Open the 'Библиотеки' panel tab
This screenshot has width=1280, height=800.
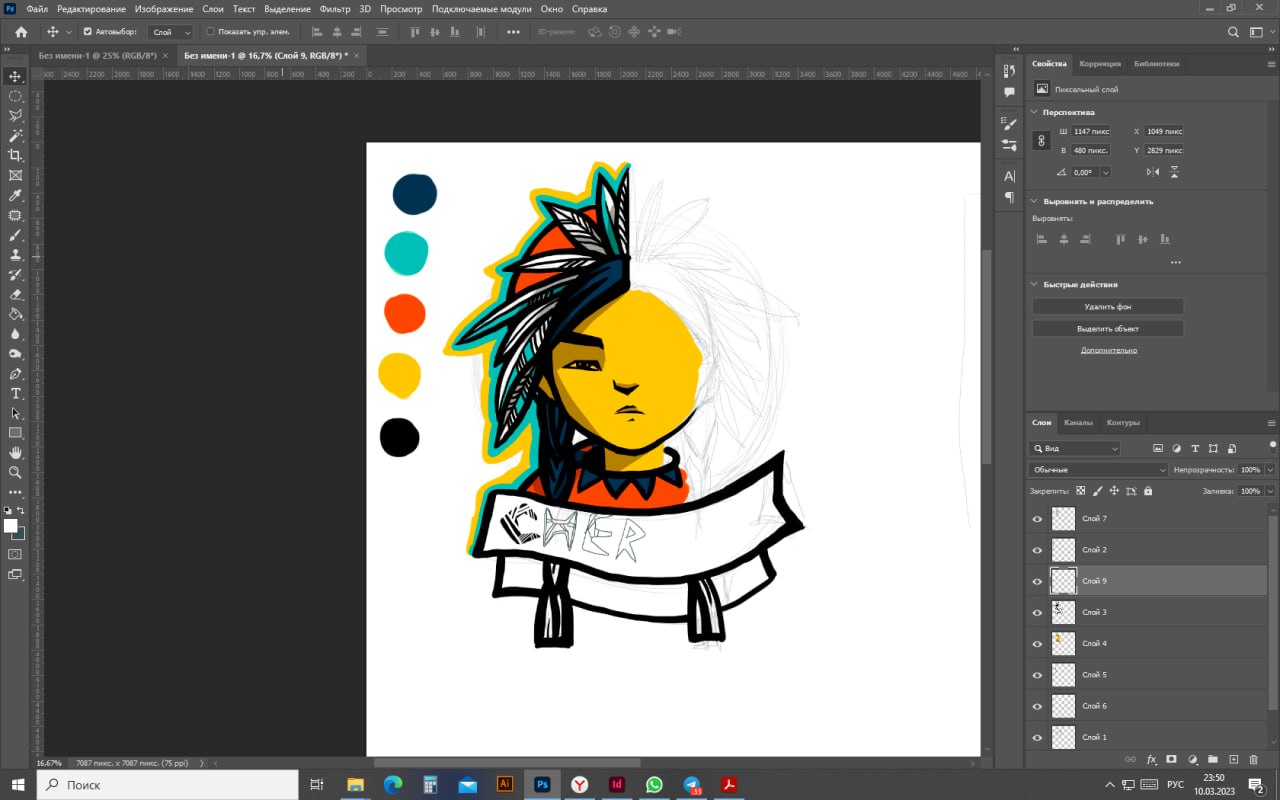(x=1156, y=64)
